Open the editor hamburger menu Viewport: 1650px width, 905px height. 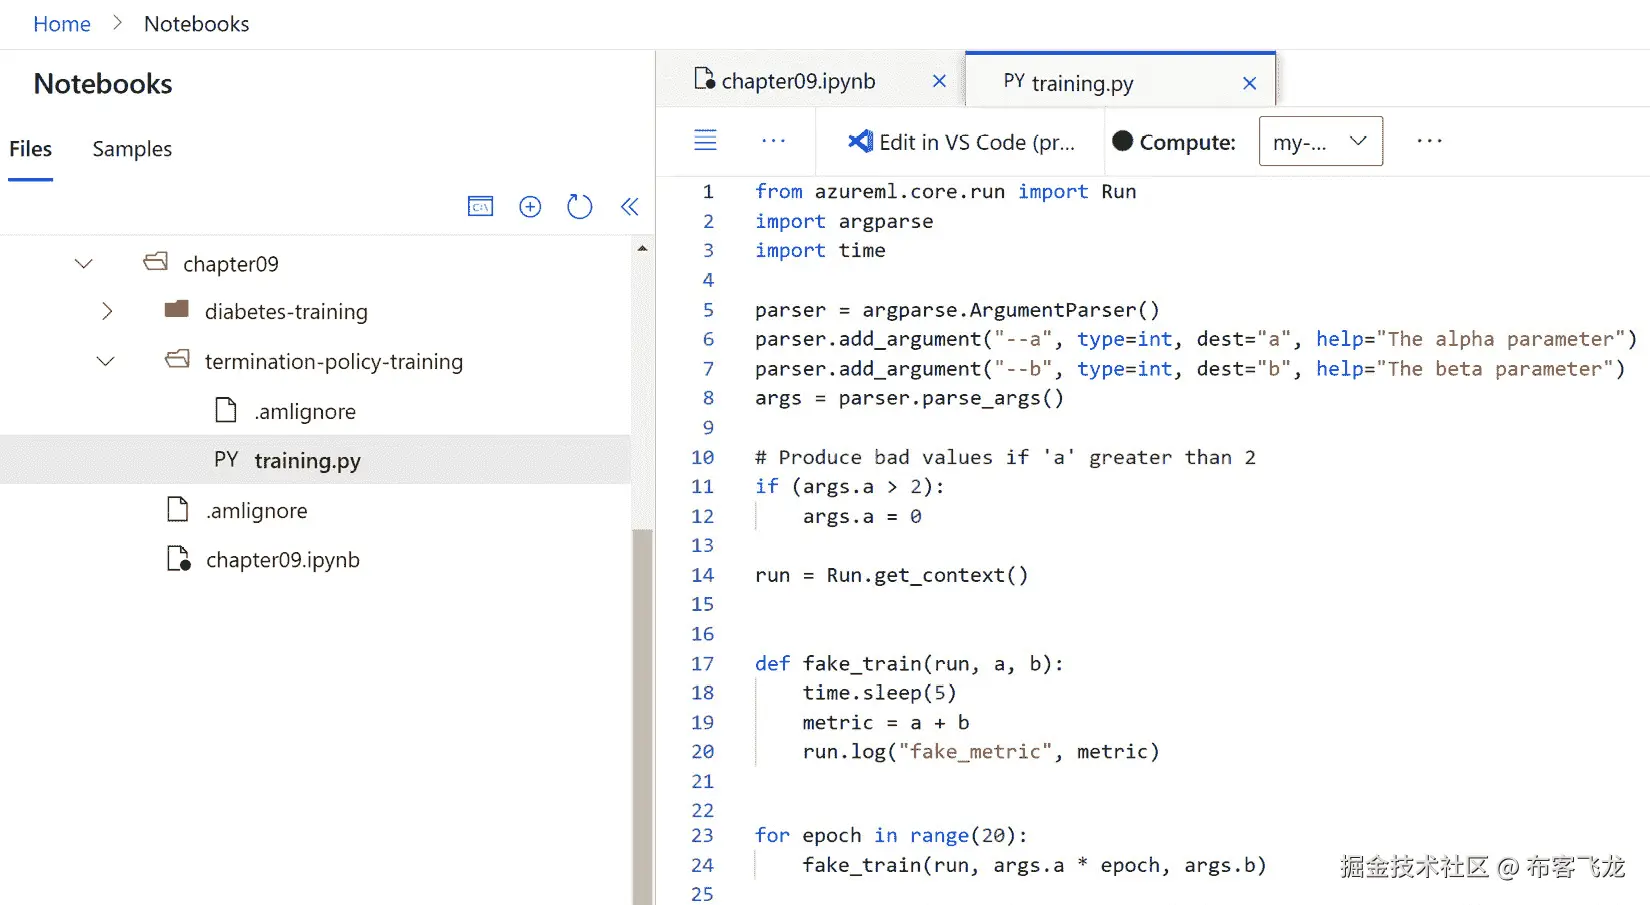click(705, 141)
